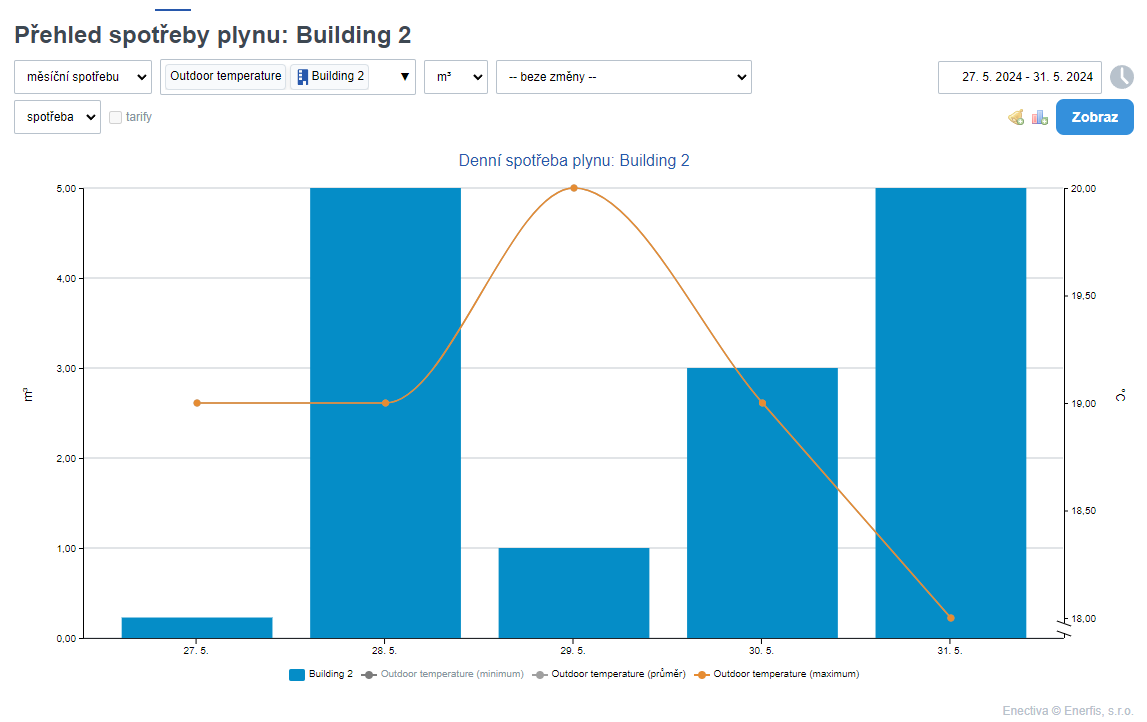Screen dimensions: 1147x722
Task: Open the měsíční spotřebu dropdown
Action: 83,77
